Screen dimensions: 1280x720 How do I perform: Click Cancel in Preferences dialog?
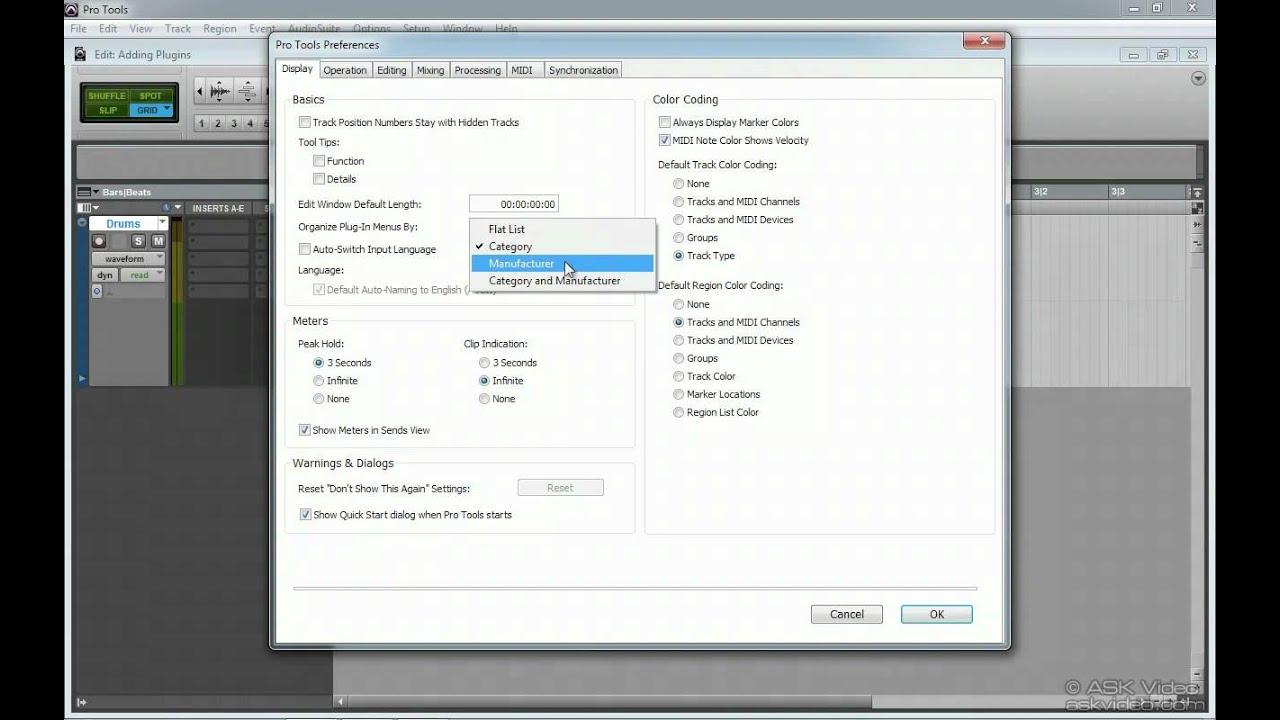847,614
